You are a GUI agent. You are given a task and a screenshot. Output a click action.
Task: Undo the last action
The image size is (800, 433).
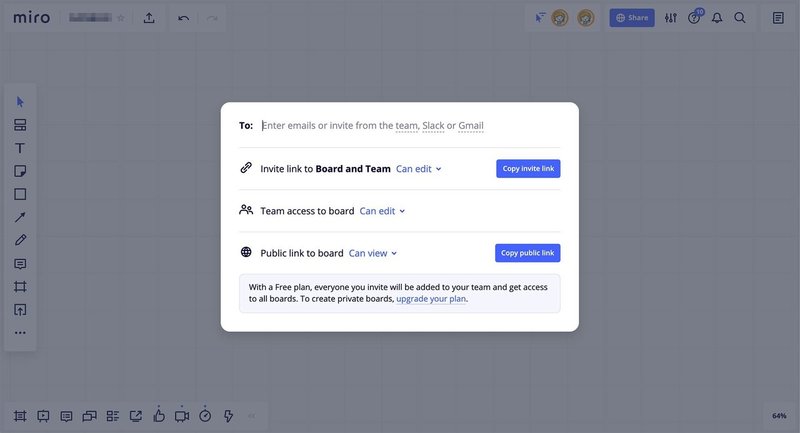[x=183, y=18]
